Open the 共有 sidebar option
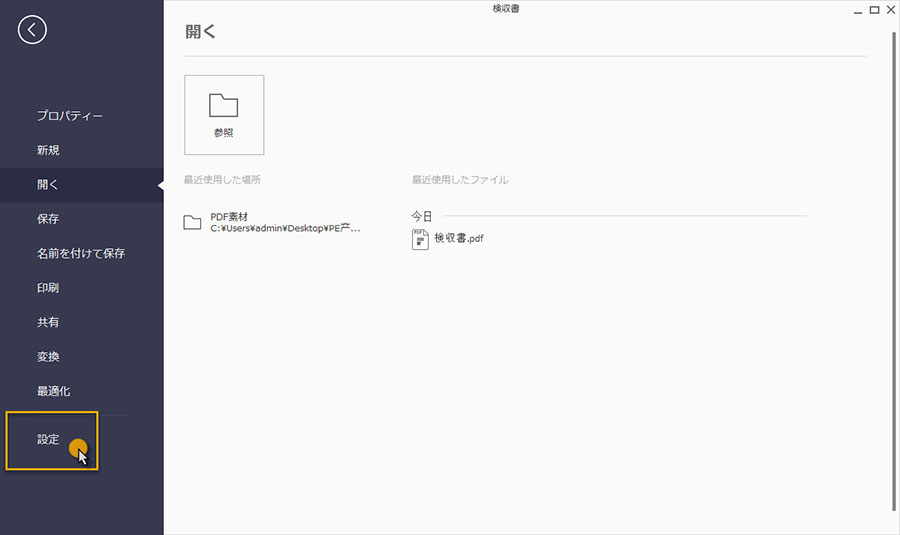Screen dimensions: 900x535 click(48, 322)
